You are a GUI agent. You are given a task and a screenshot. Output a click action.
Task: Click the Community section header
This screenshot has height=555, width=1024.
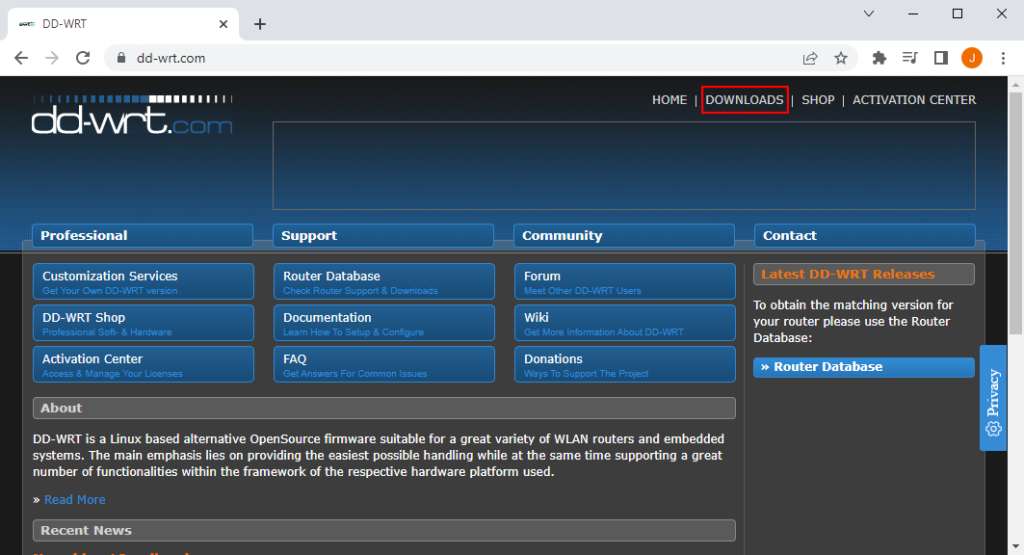(x=624, y=236)
